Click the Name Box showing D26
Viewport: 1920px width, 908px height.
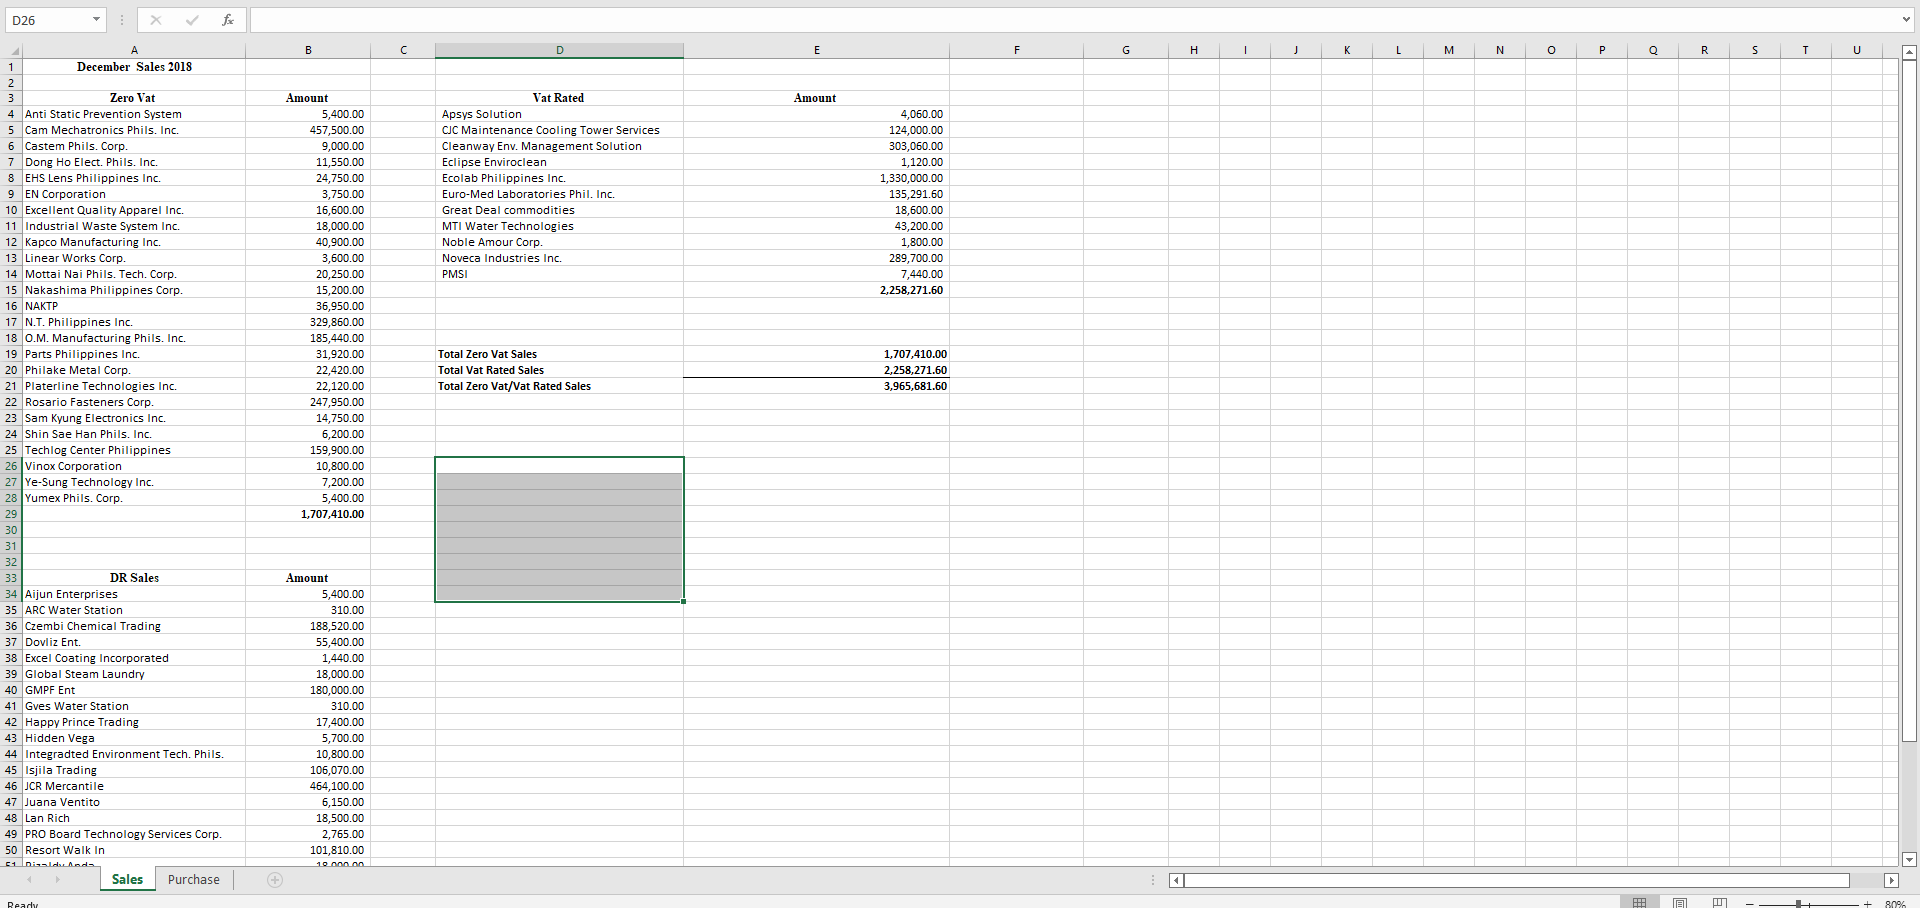click(48, 20)
